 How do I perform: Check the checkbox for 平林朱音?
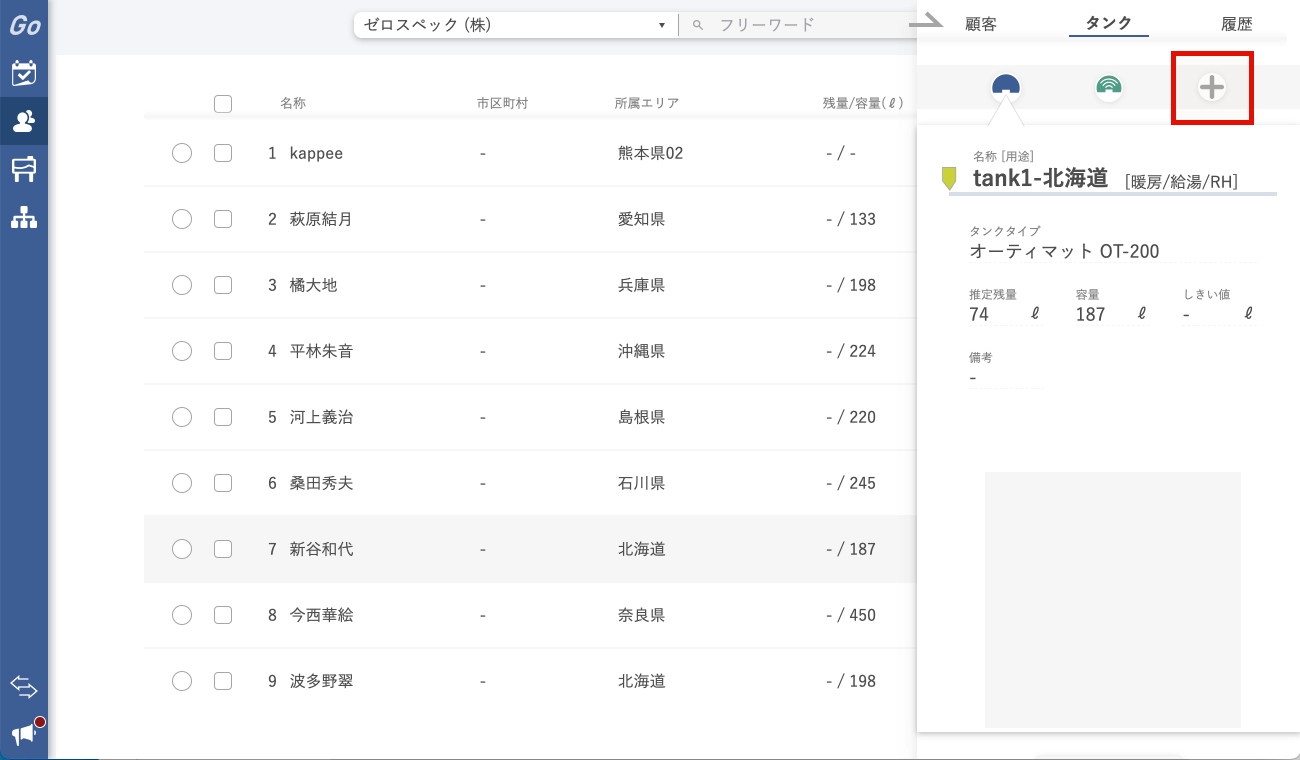tap(223, 351)
